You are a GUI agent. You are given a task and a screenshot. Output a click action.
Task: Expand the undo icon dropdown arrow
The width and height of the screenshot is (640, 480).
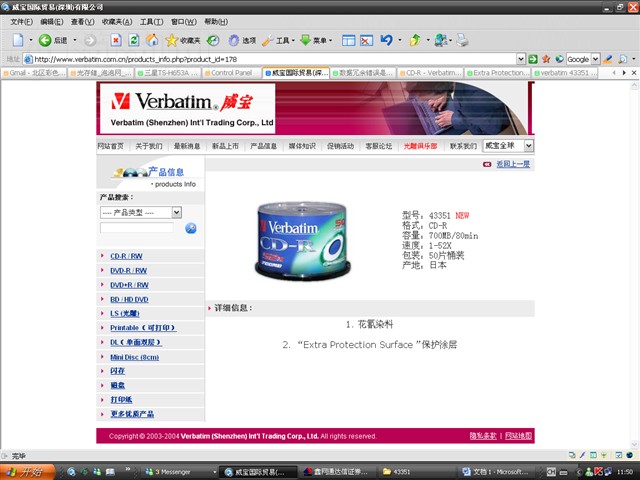[400, 40]
